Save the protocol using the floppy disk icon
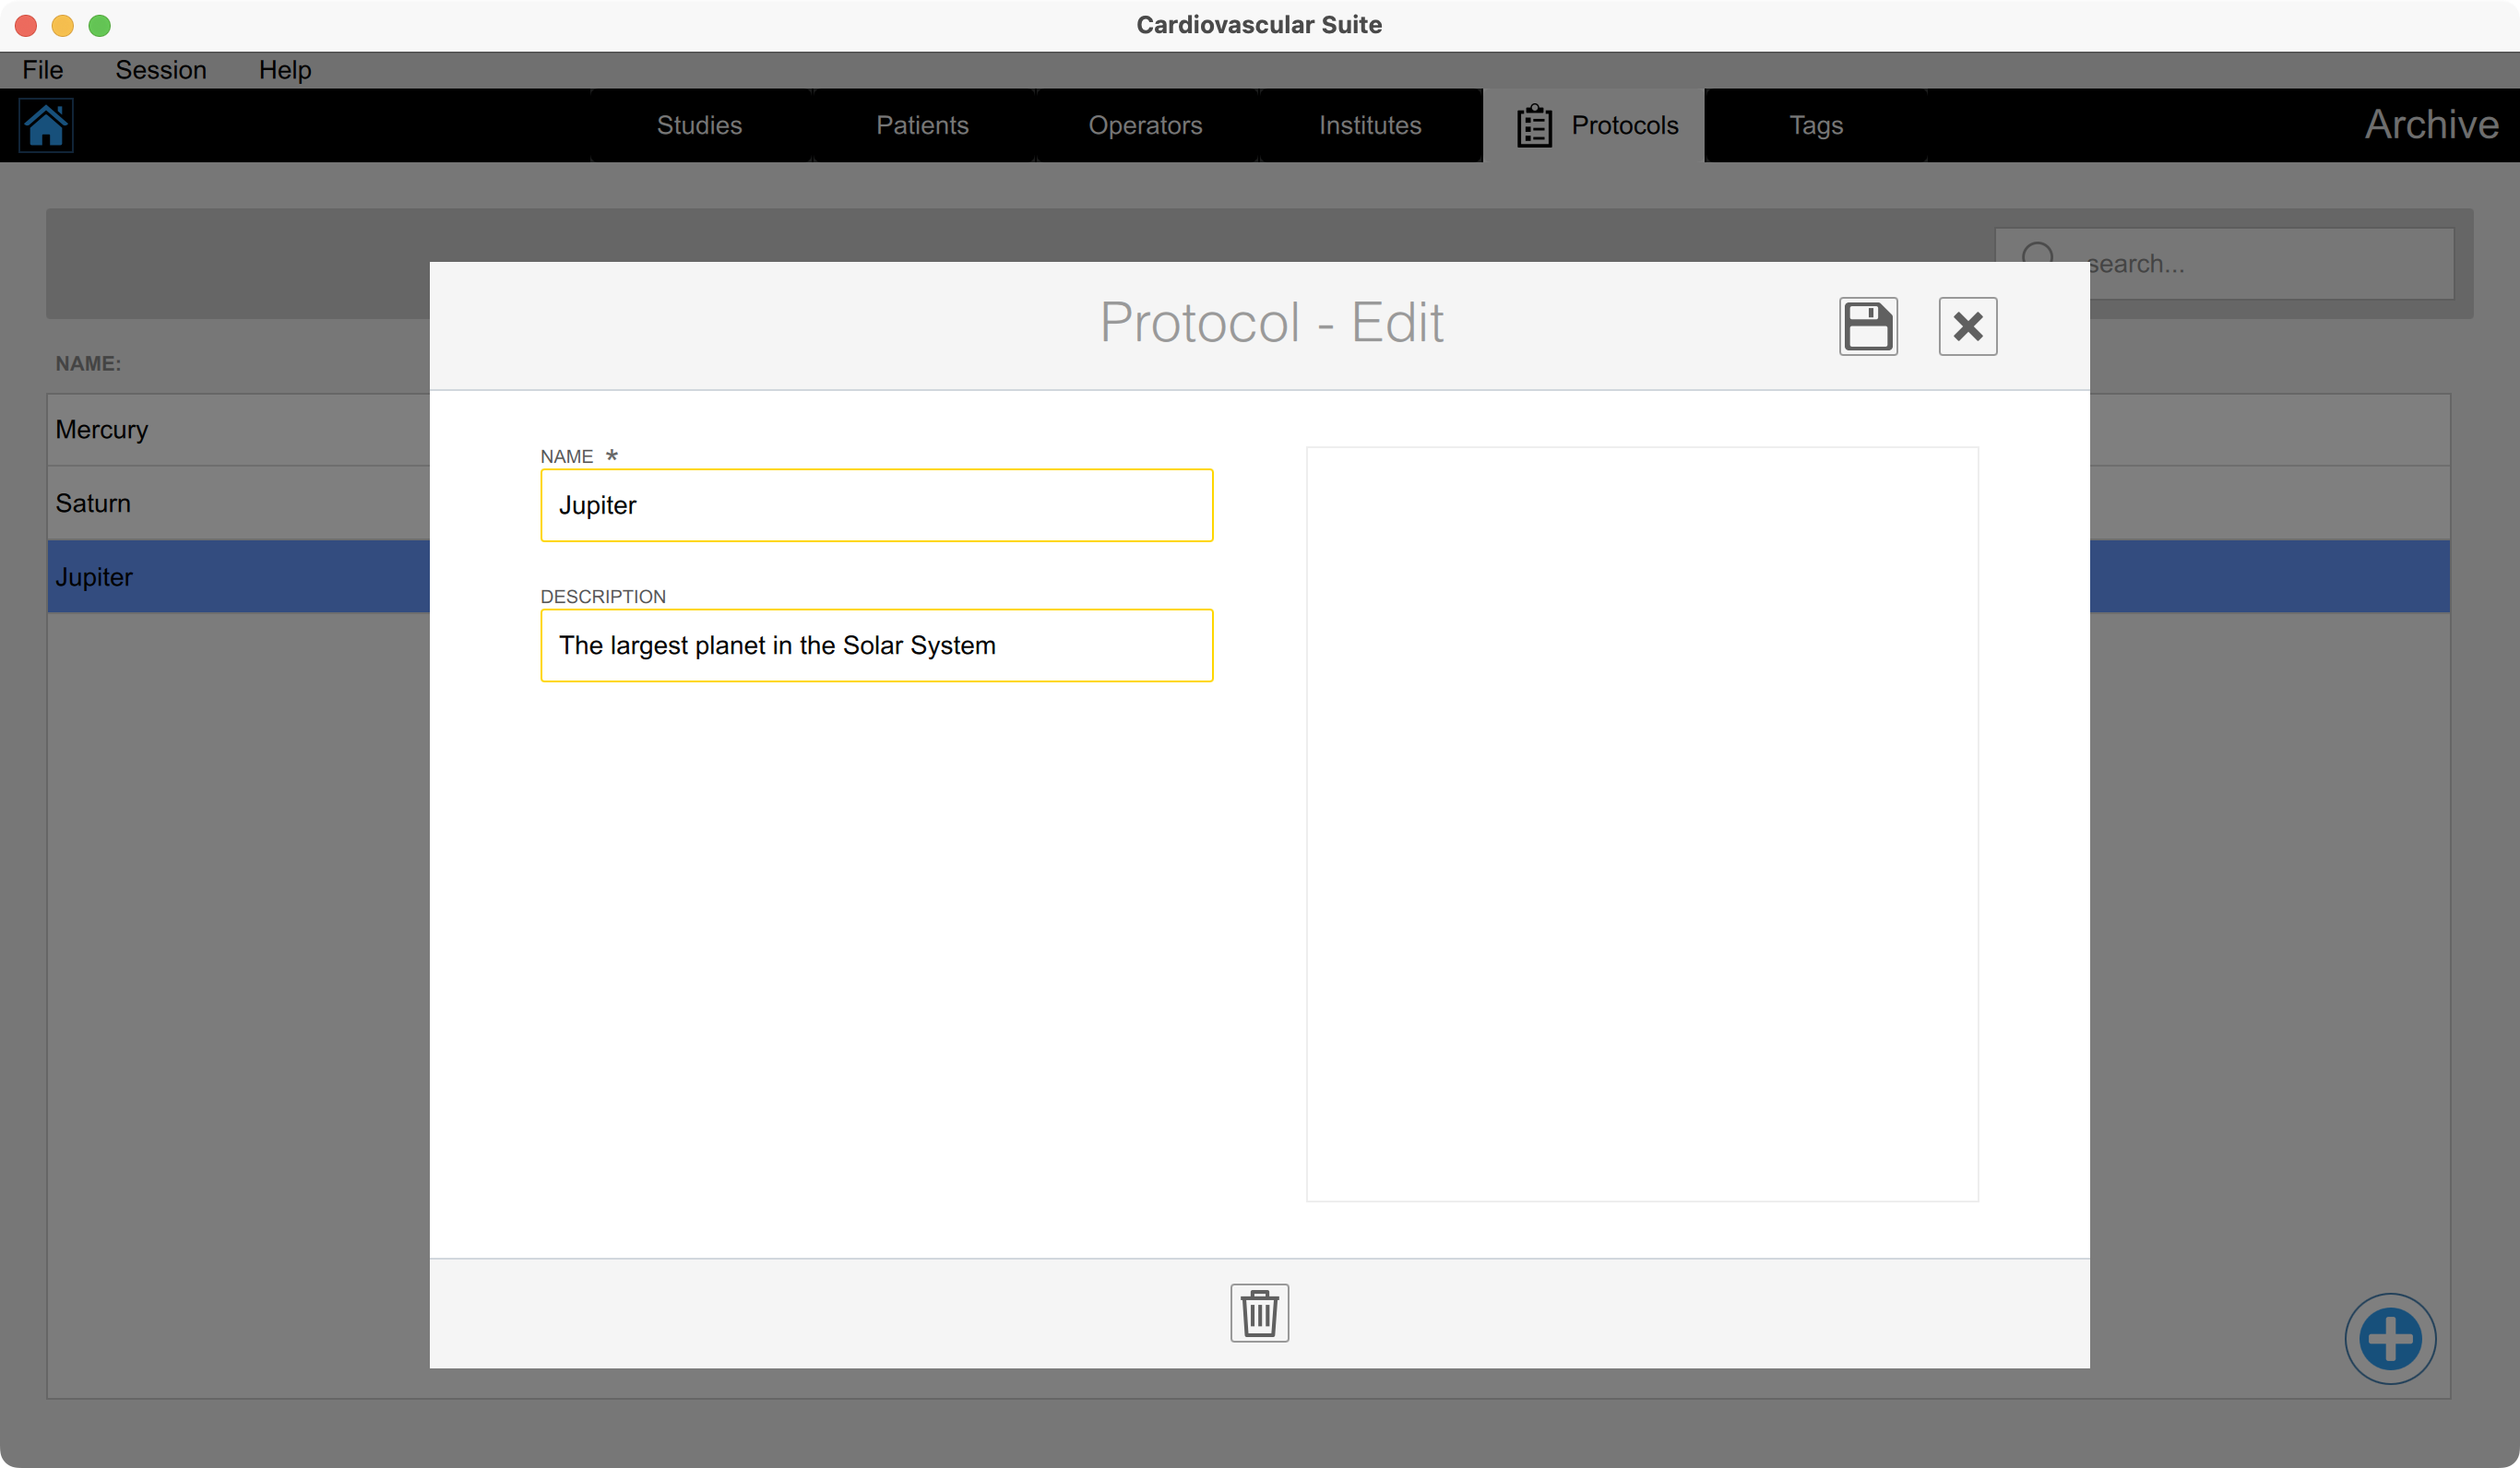The image size is (2520, 1468). tap(1868, 326)
